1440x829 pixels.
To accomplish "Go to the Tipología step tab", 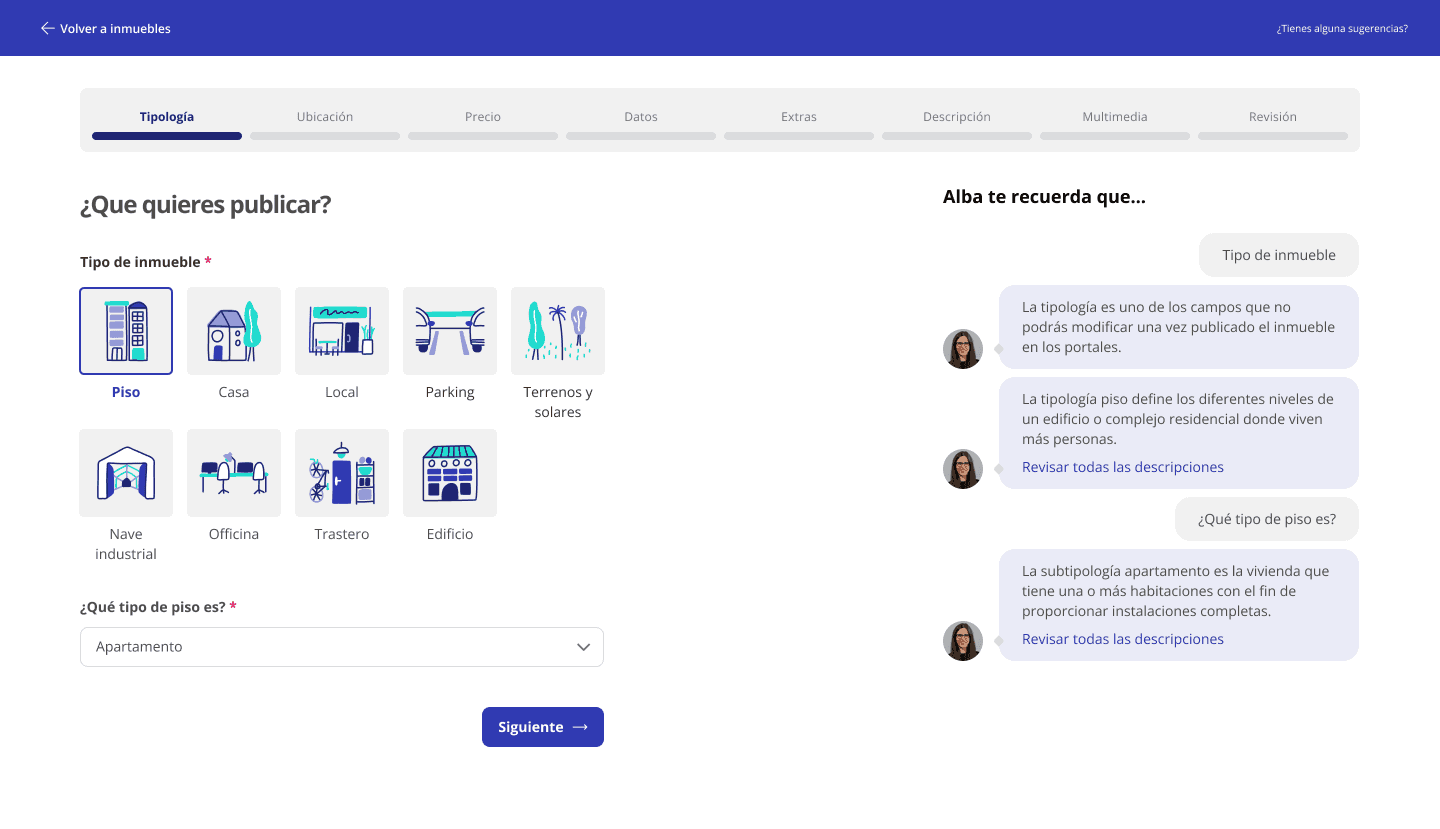I will pos(167,117).
